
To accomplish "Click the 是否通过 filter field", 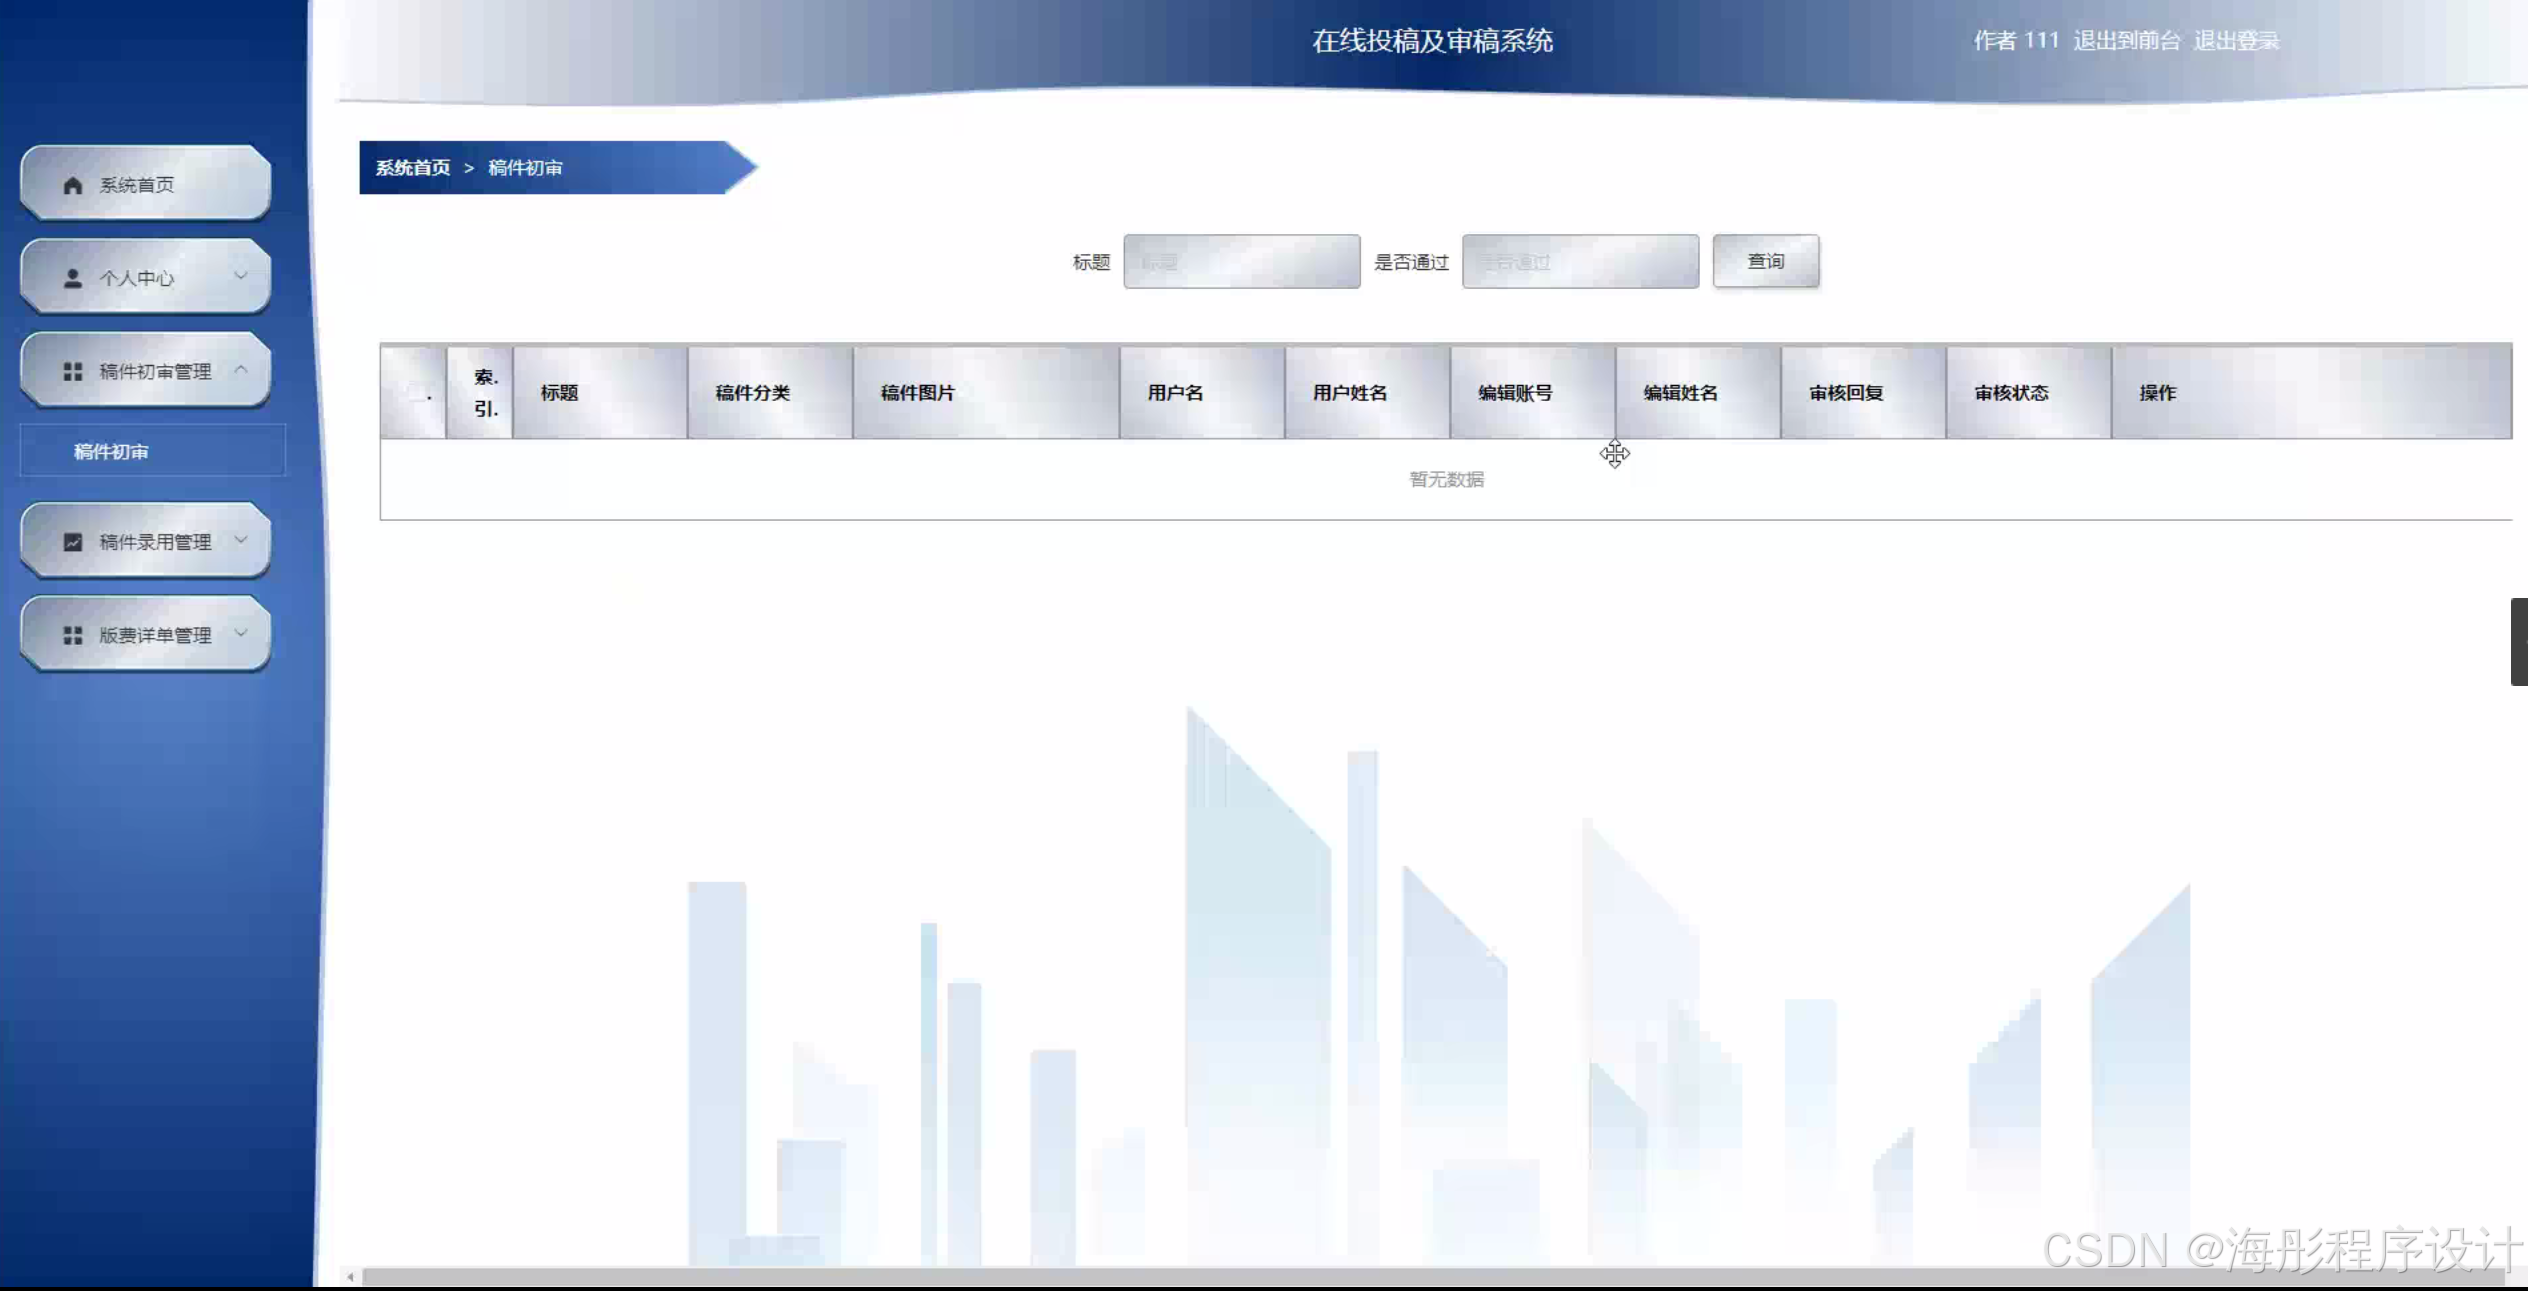I will [1579, 262].
